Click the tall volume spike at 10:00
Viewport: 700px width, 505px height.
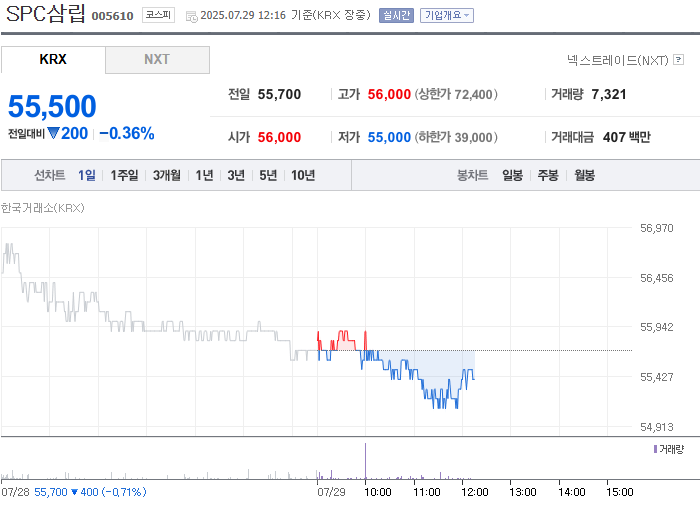[x=365, y=461]
